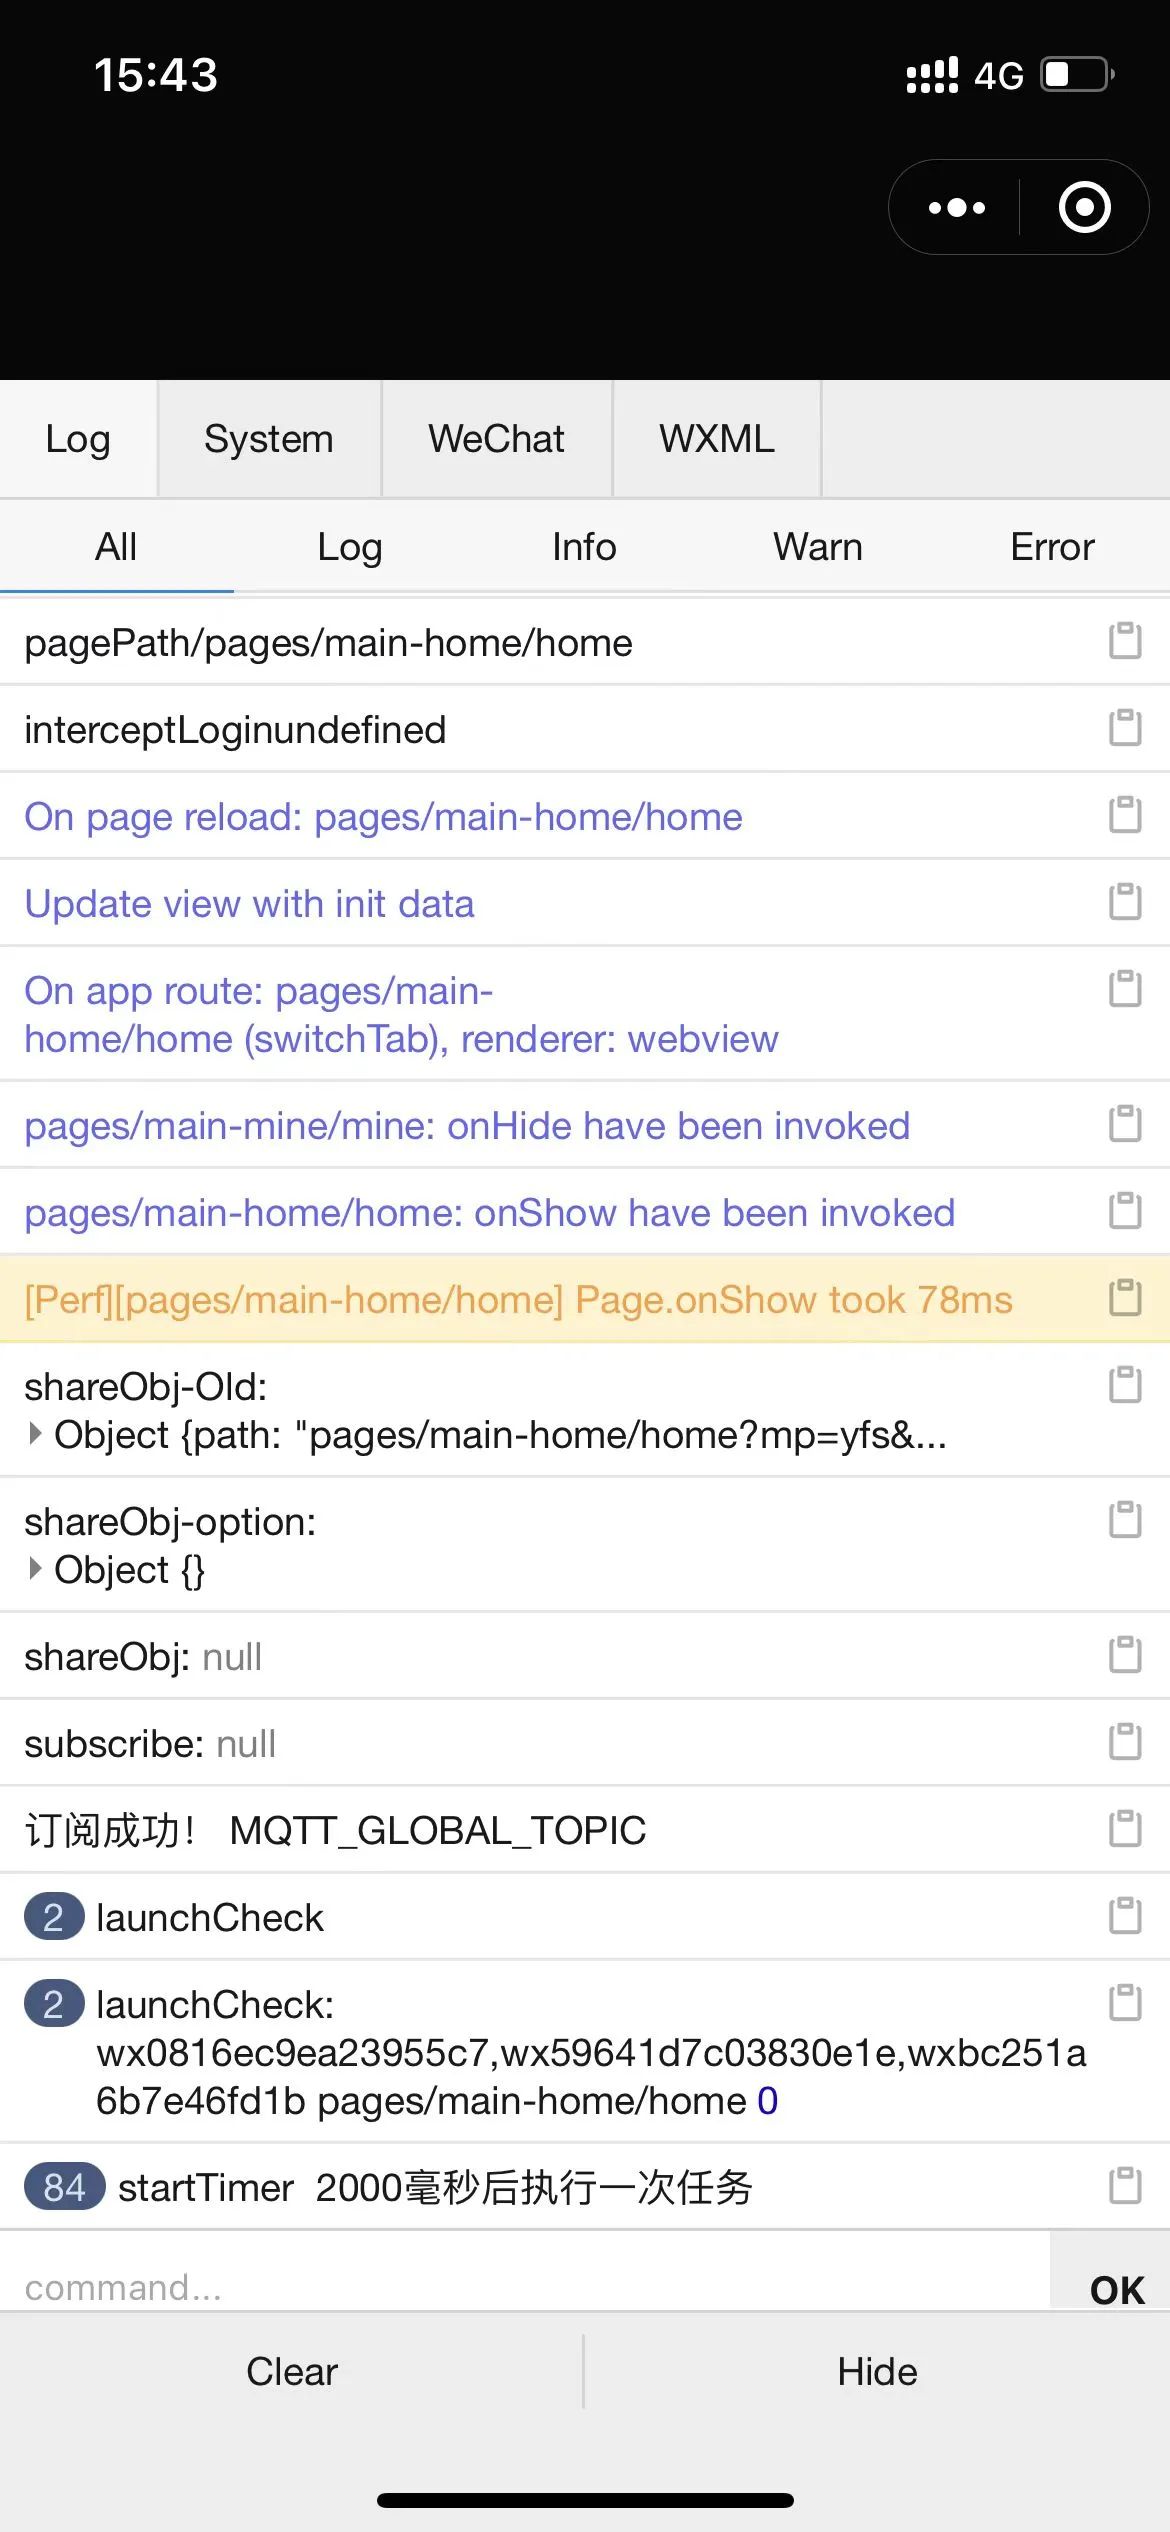Copy the 'Update view with init data' entry

pyautogui.click(x=1125, y=902)
